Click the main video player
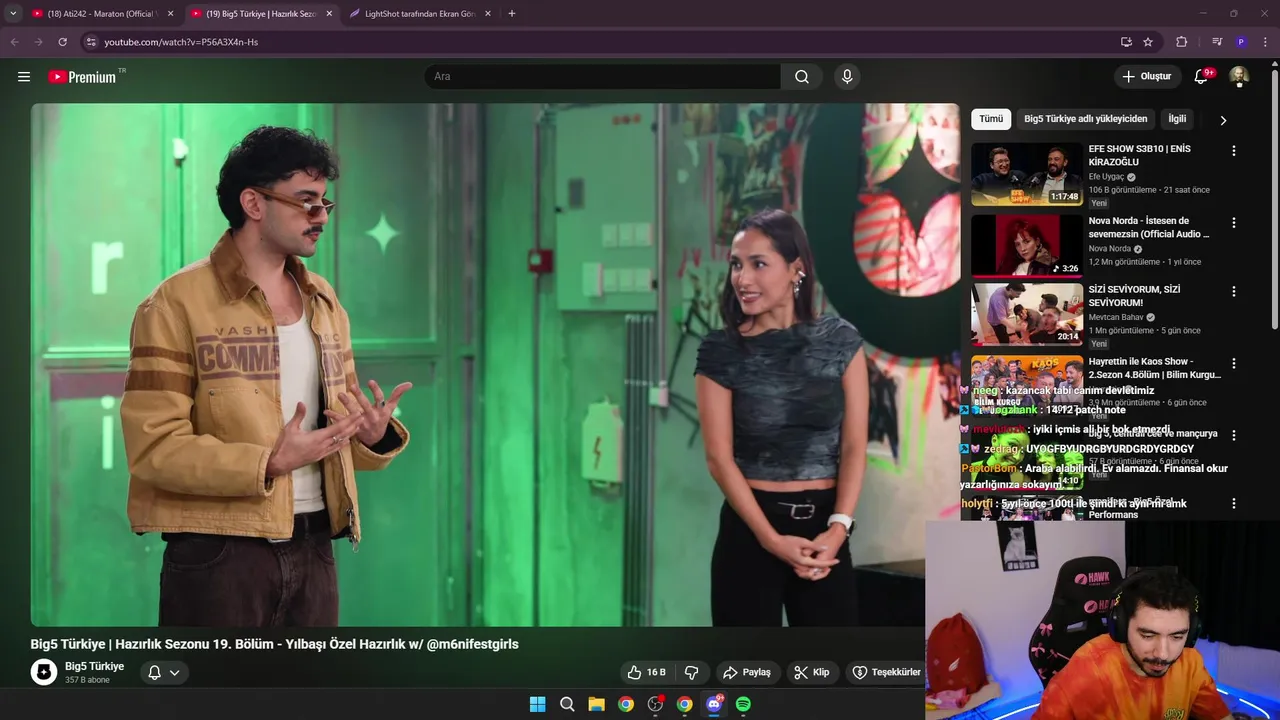 pos(495,365)
